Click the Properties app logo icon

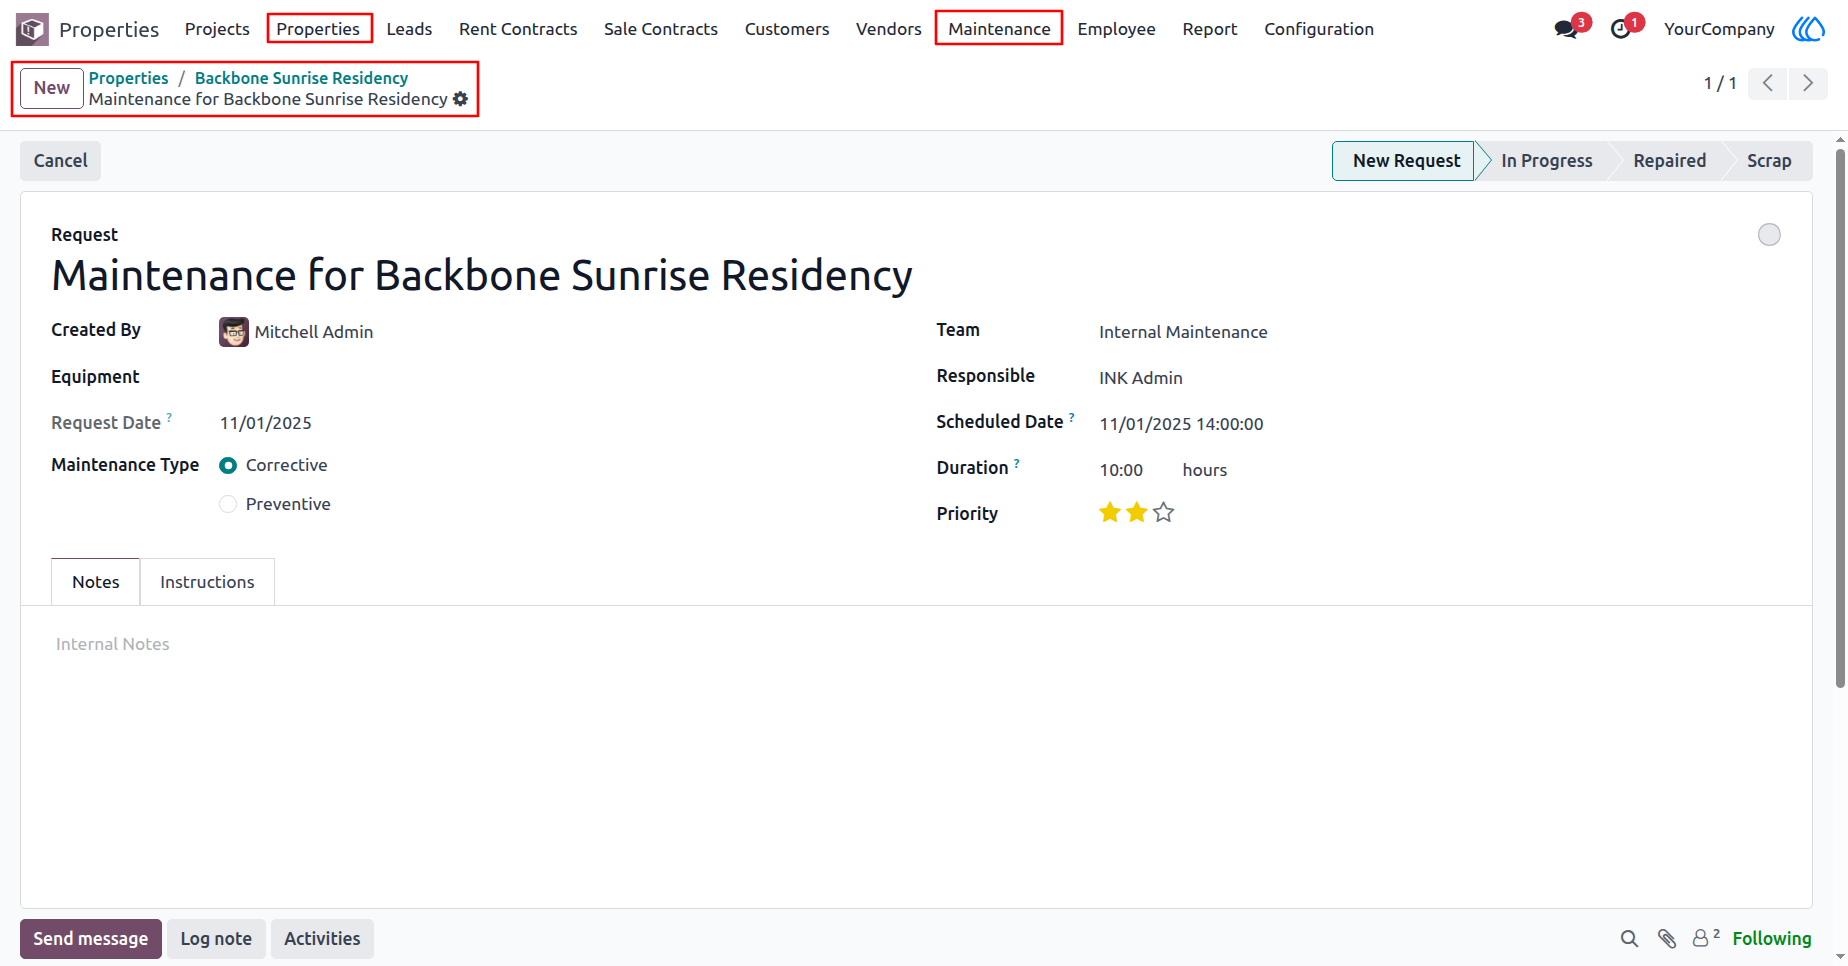(x=32, y=29)
